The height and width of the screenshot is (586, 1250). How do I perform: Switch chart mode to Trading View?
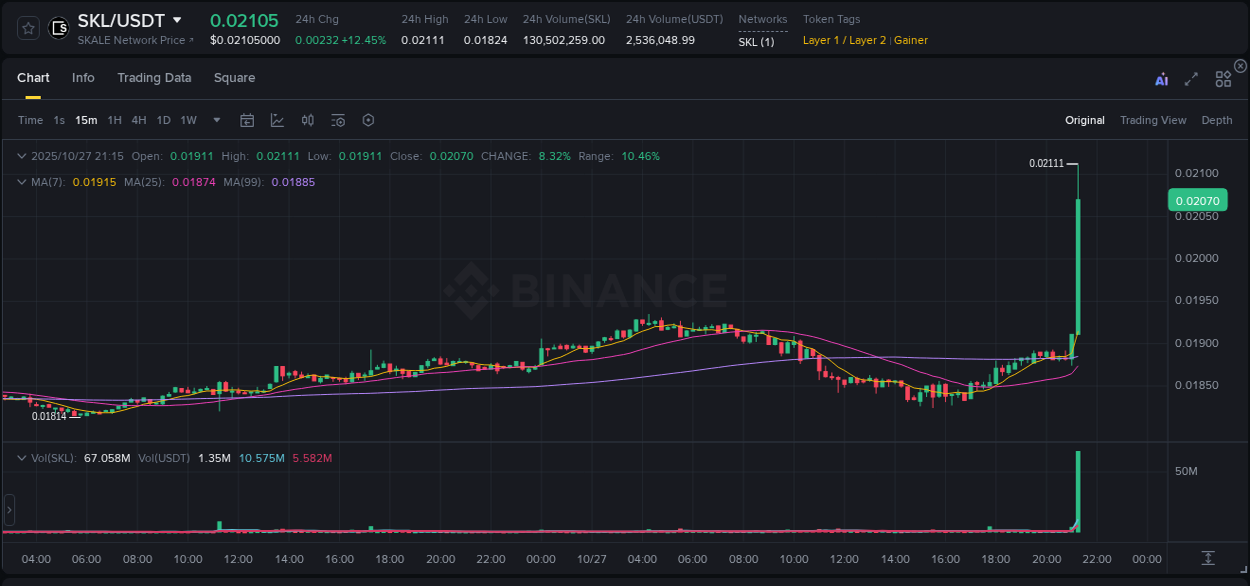[x=1153, y=120]
